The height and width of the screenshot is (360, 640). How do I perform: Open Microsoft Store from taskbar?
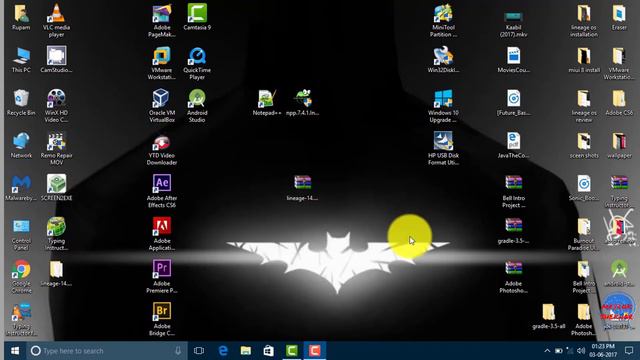[x=269, y=351]
